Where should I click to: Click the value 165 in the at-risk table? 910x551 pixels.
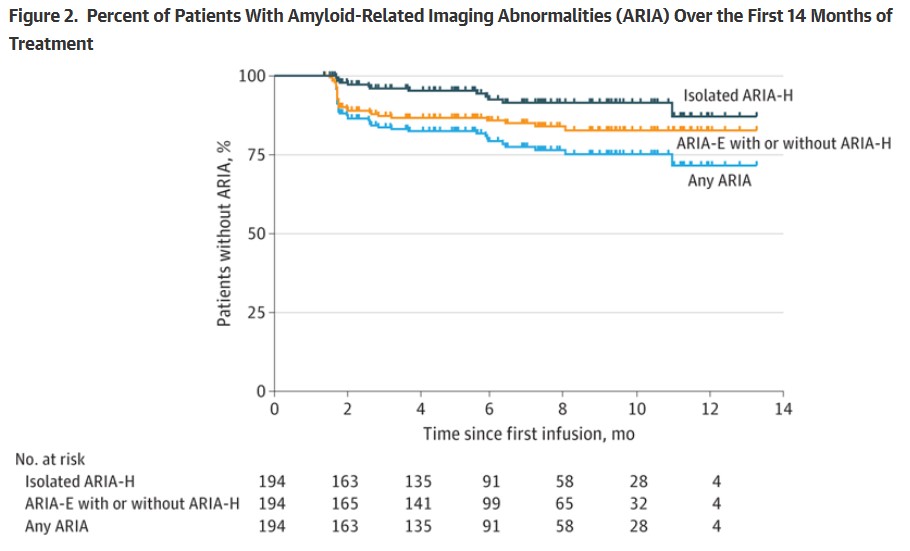346,504
